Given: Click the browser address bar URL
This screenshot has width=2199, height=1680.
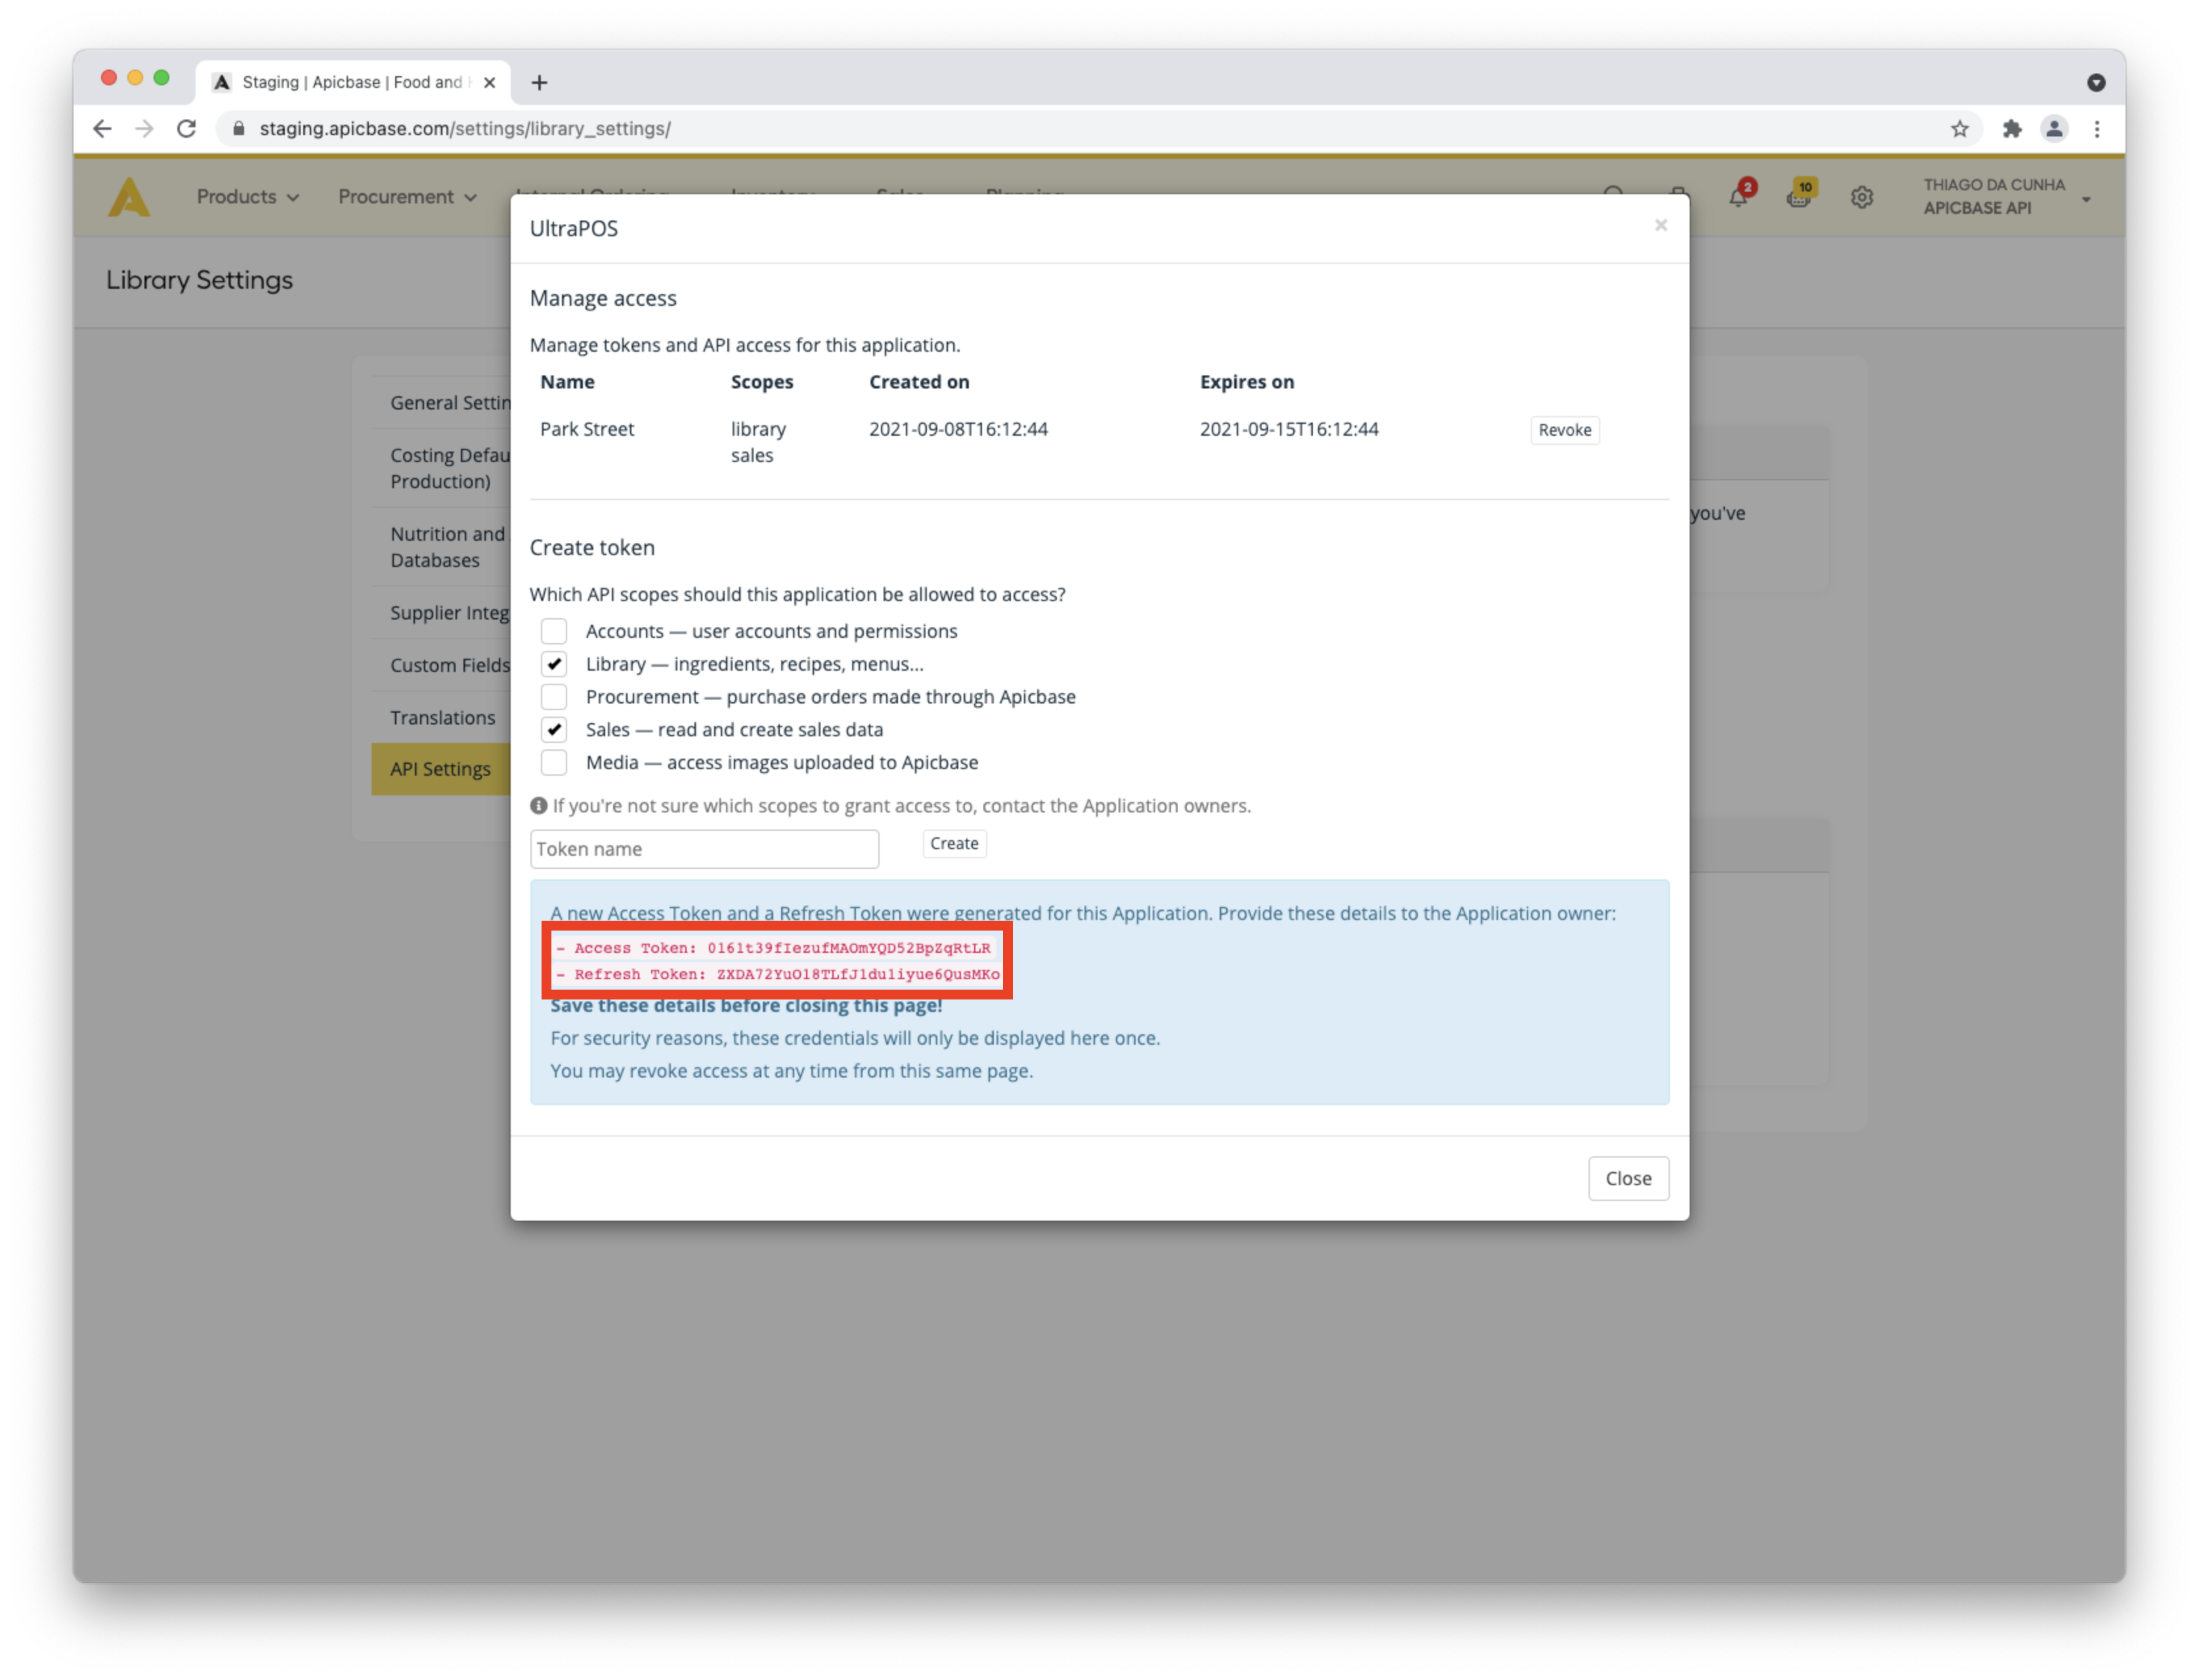Looking at the screenshot, I should coord(465,128).
